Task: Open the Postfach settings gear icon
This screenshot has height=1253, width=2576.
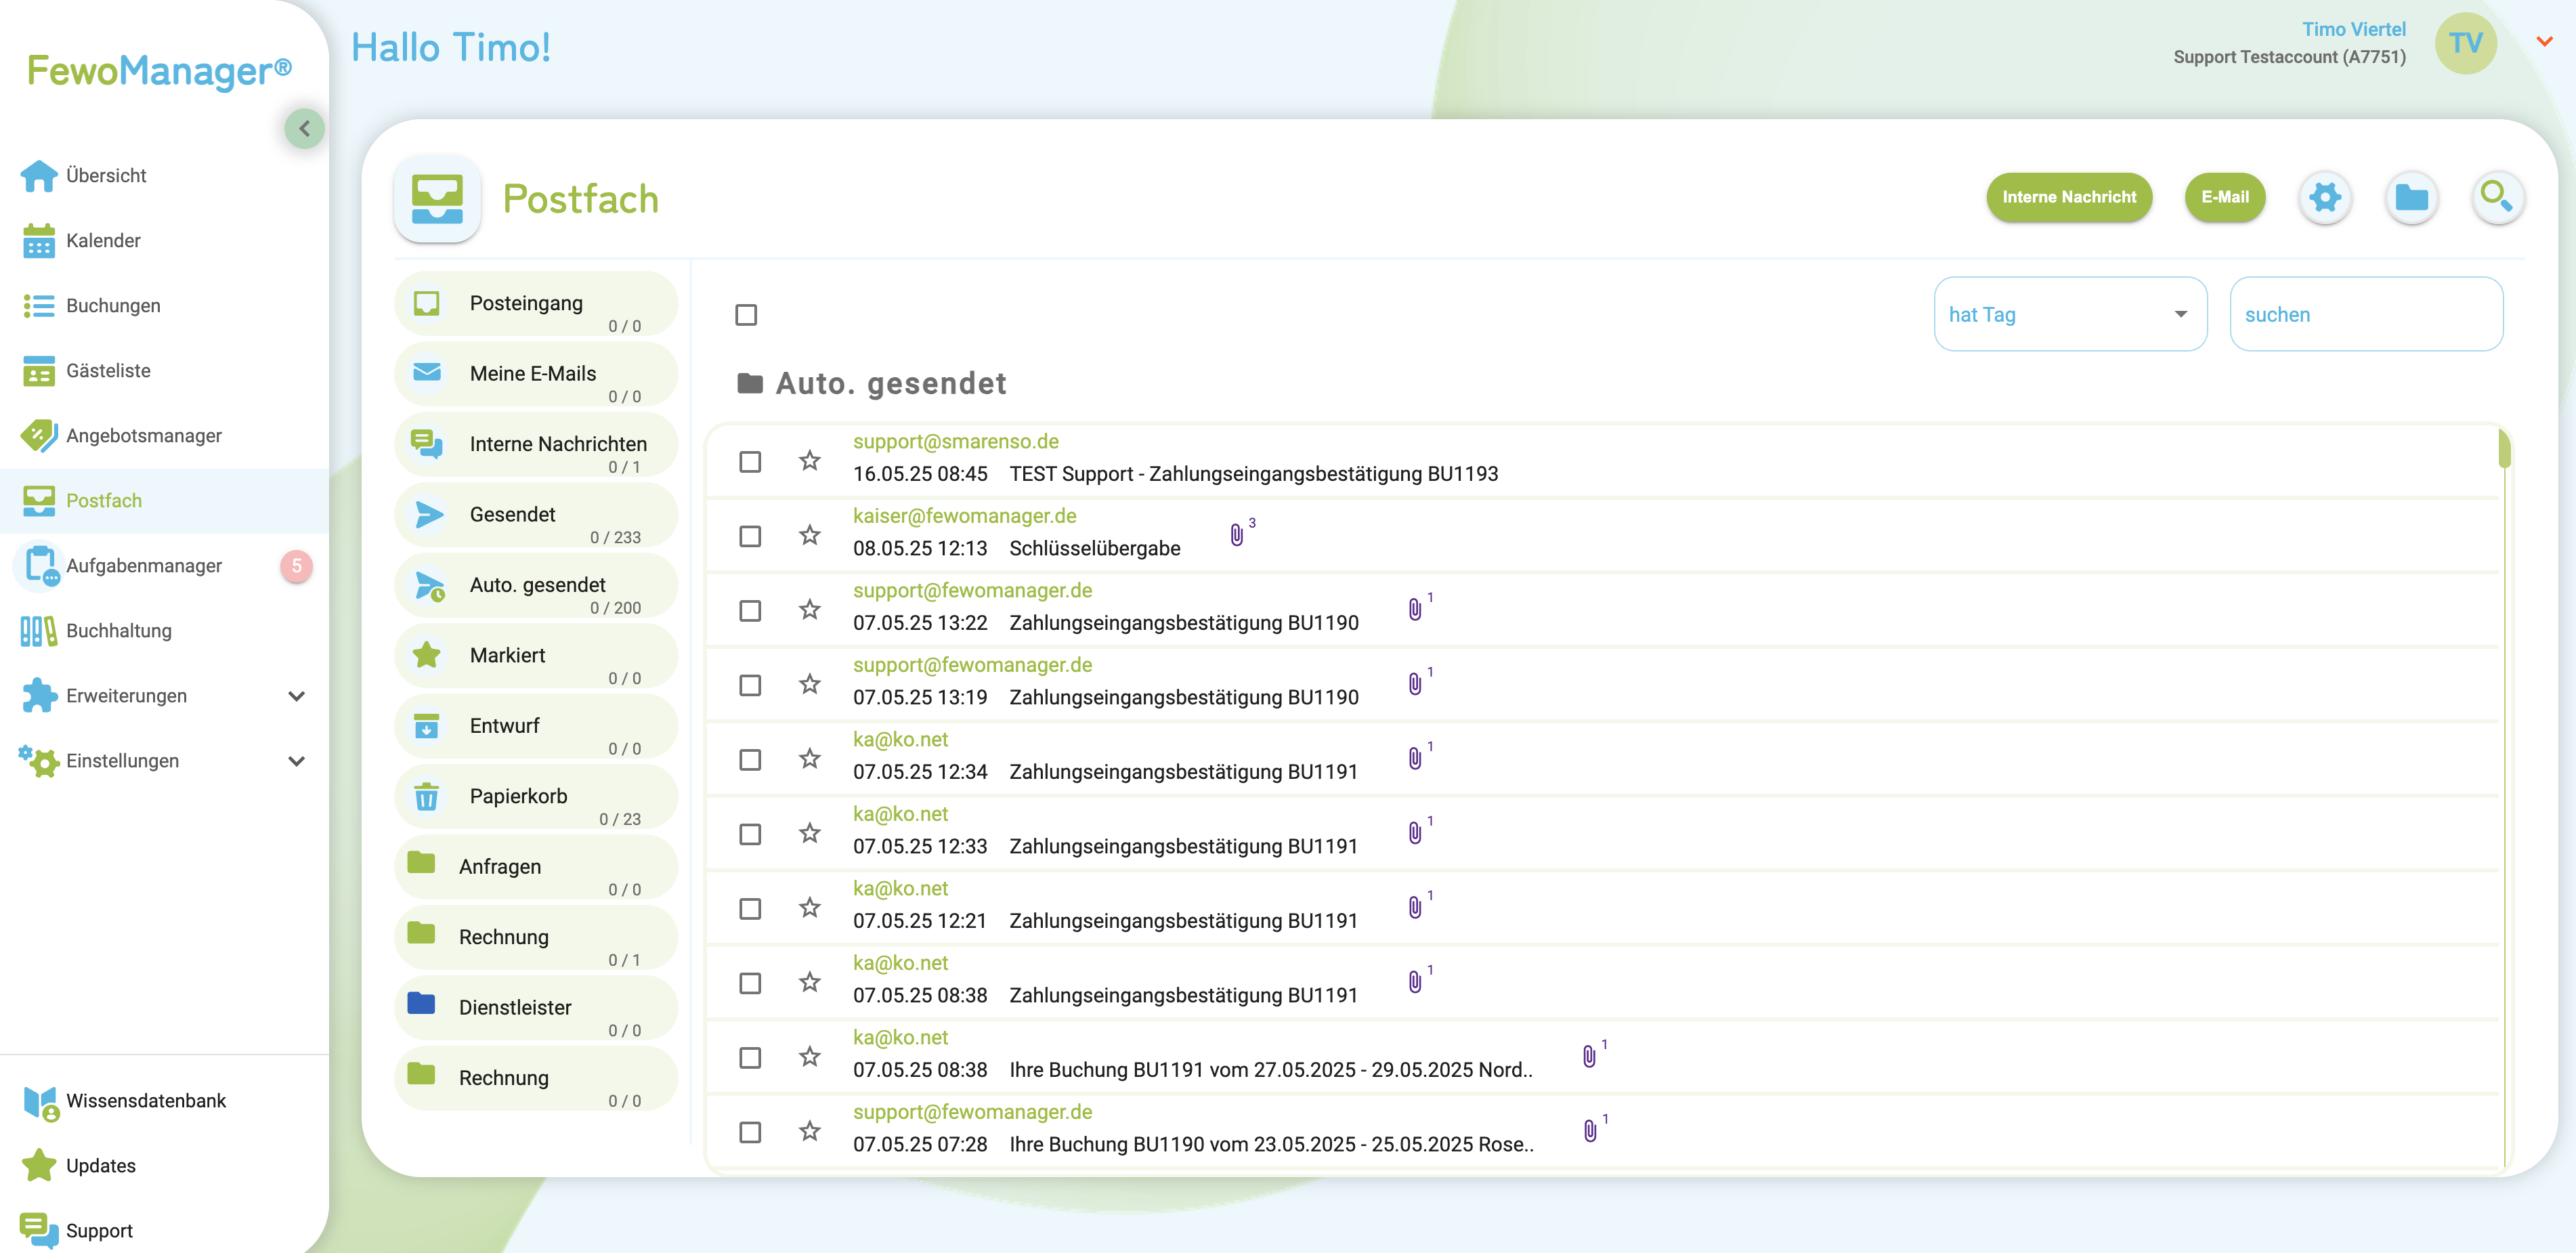Action: click(2326, 197)
